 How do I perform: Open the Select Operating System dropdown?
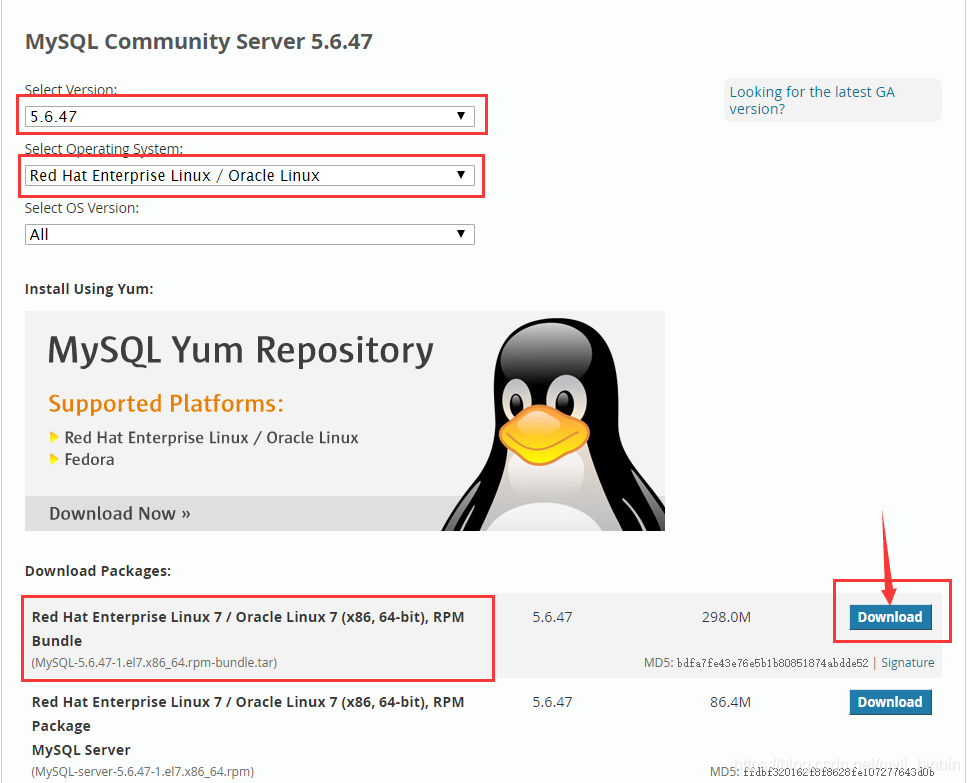tap(250, 176)
